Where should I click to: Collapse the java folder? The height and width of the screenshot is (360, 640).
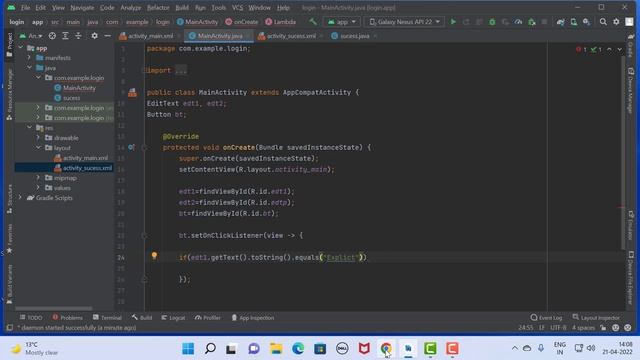(x=29, y=68)
